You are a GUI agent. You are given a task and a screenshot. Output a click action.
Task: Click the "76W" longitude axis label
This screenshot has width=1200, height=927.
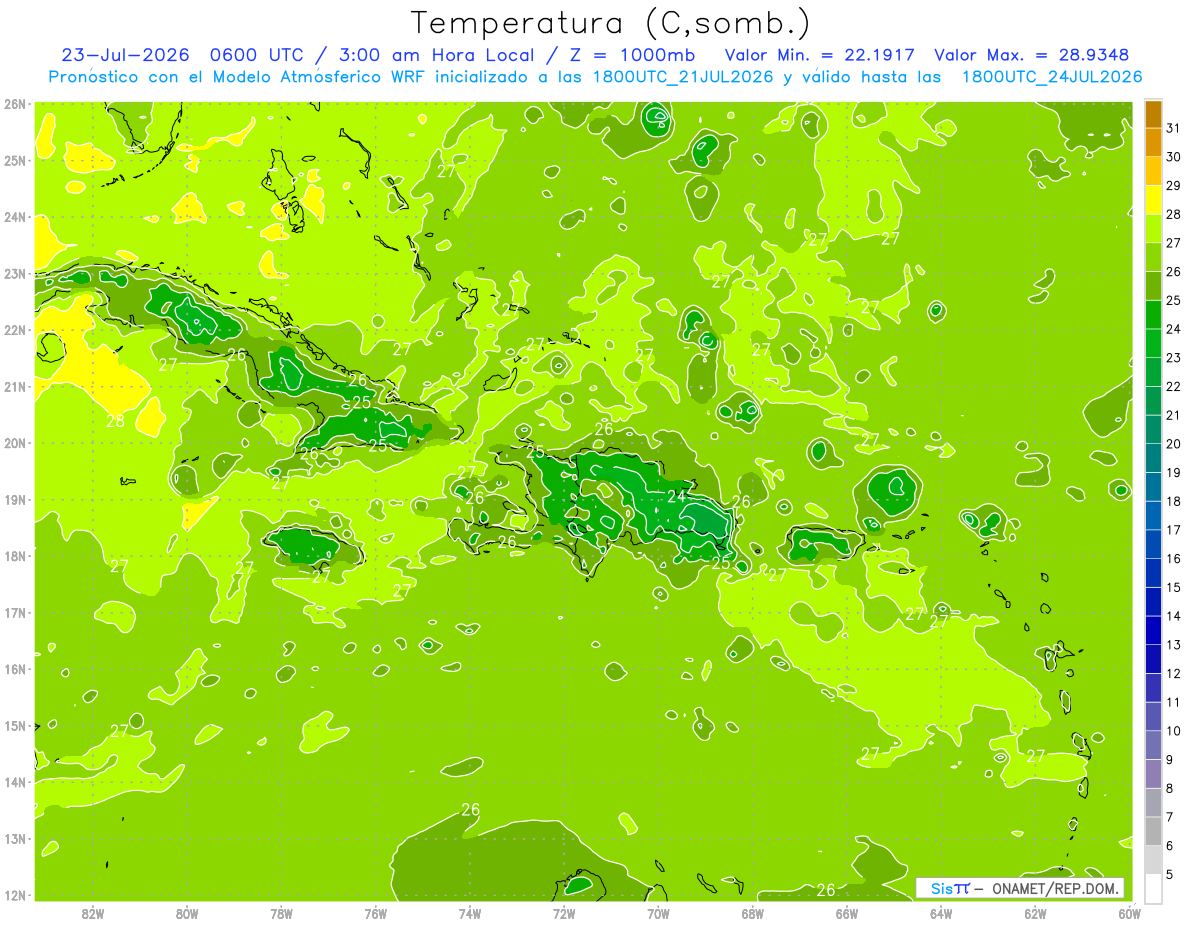point(376,913)
